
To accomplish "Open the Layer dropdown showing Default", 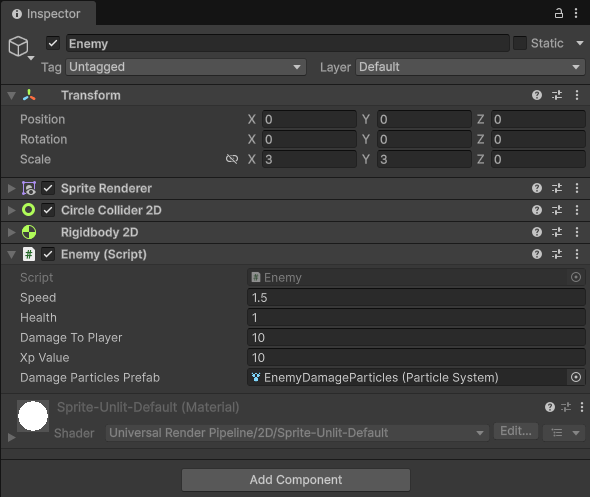I will [x=470, y=67].
